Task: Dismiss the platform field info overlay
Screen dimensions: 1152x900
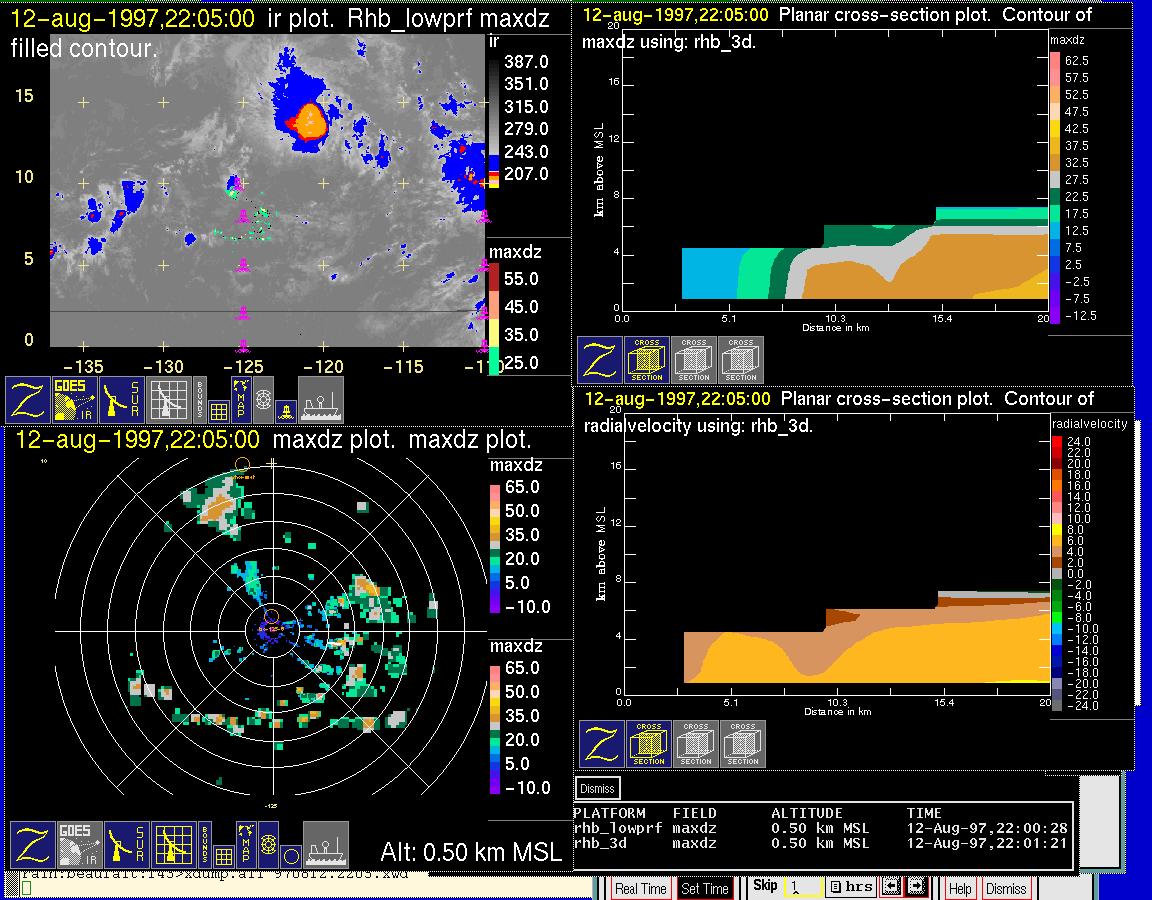Action: coord(597,788)
